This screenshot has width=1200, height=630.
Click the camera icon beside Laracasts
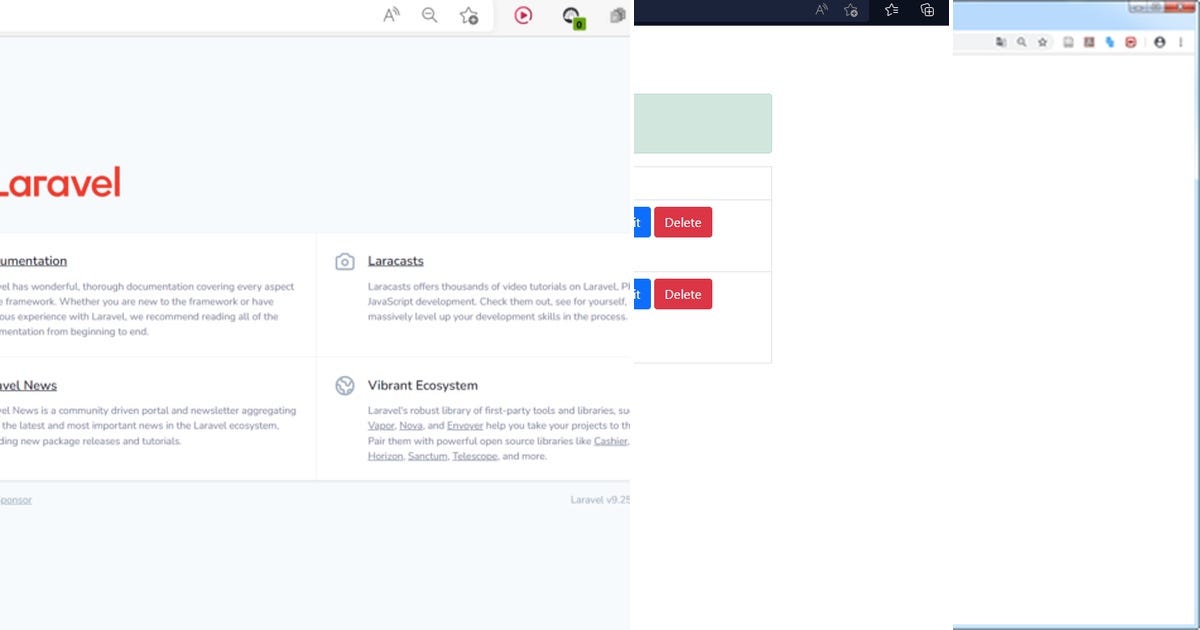tap(344, 260)
